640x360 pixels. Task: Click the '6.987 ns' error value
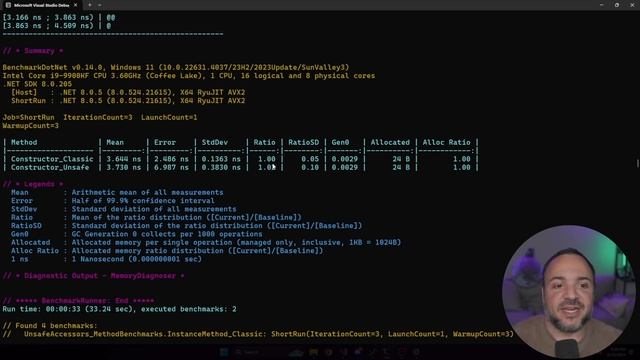coord(171,167)
